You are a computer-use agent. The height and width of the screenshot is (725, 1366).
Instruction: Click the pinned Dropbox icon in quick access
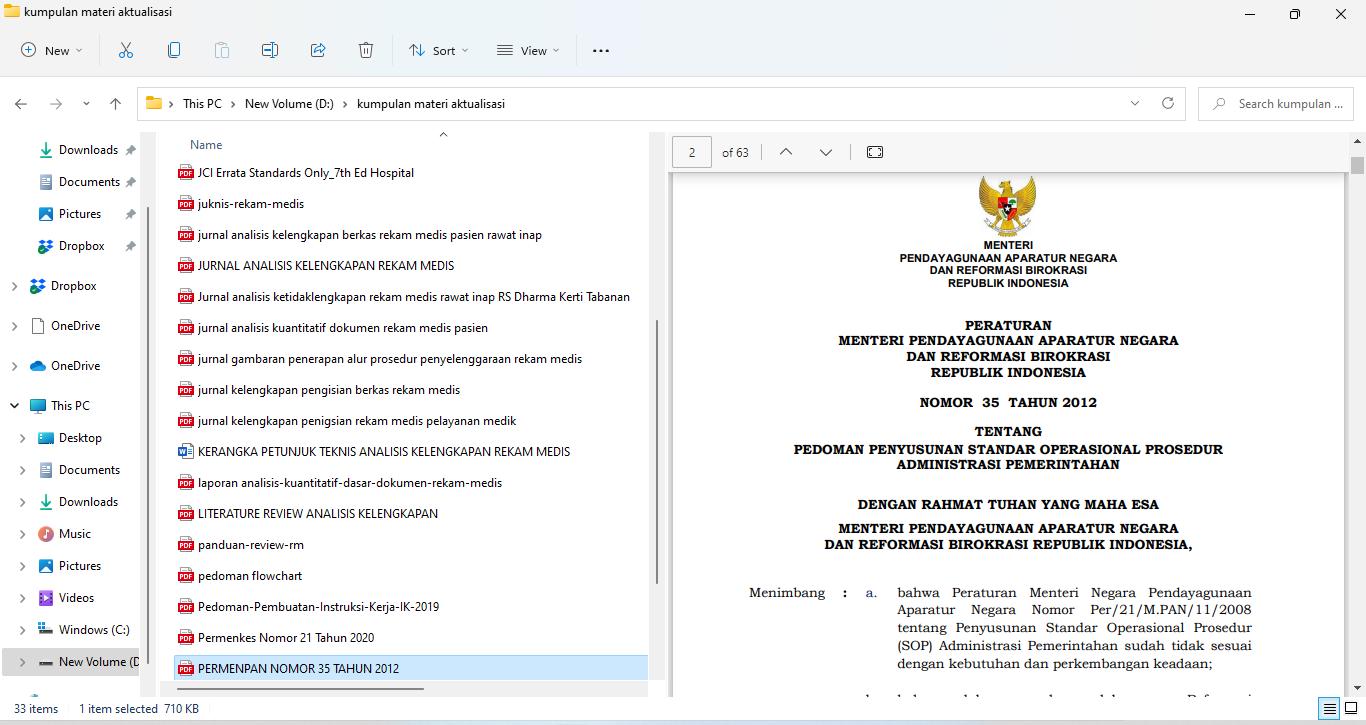coord(45,246)
